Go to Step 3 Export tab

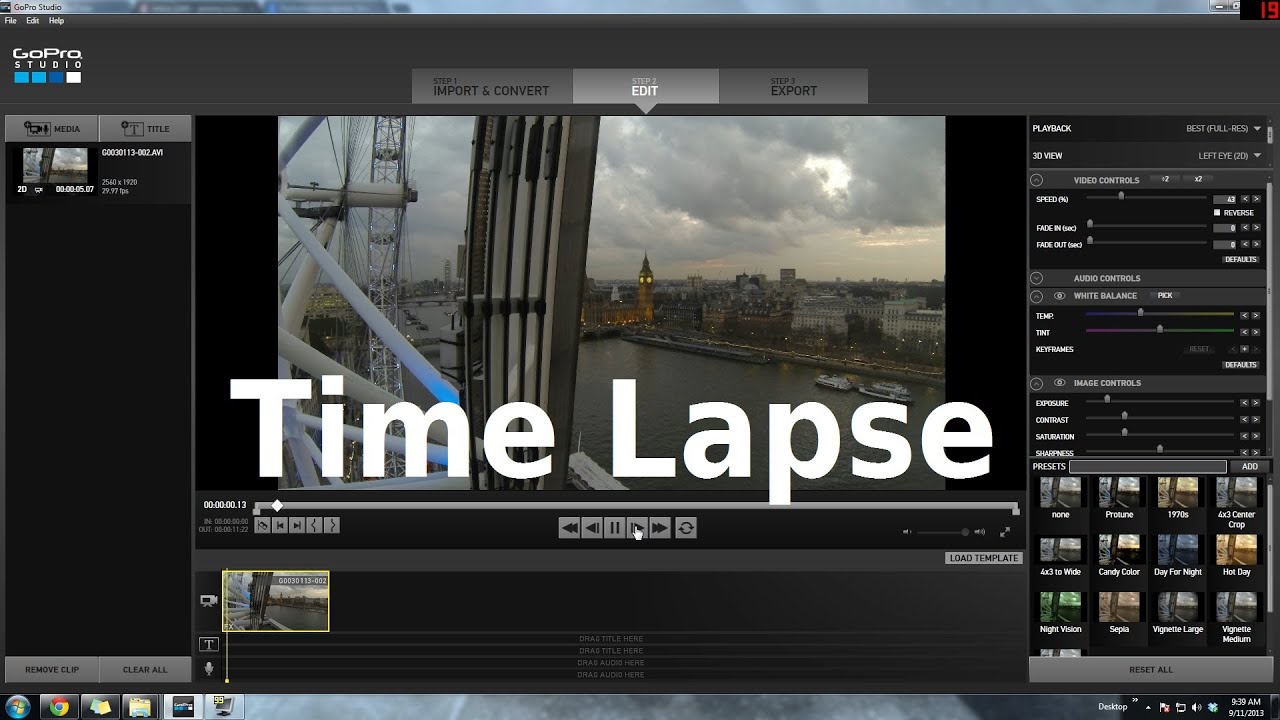(x=794, y=86)
